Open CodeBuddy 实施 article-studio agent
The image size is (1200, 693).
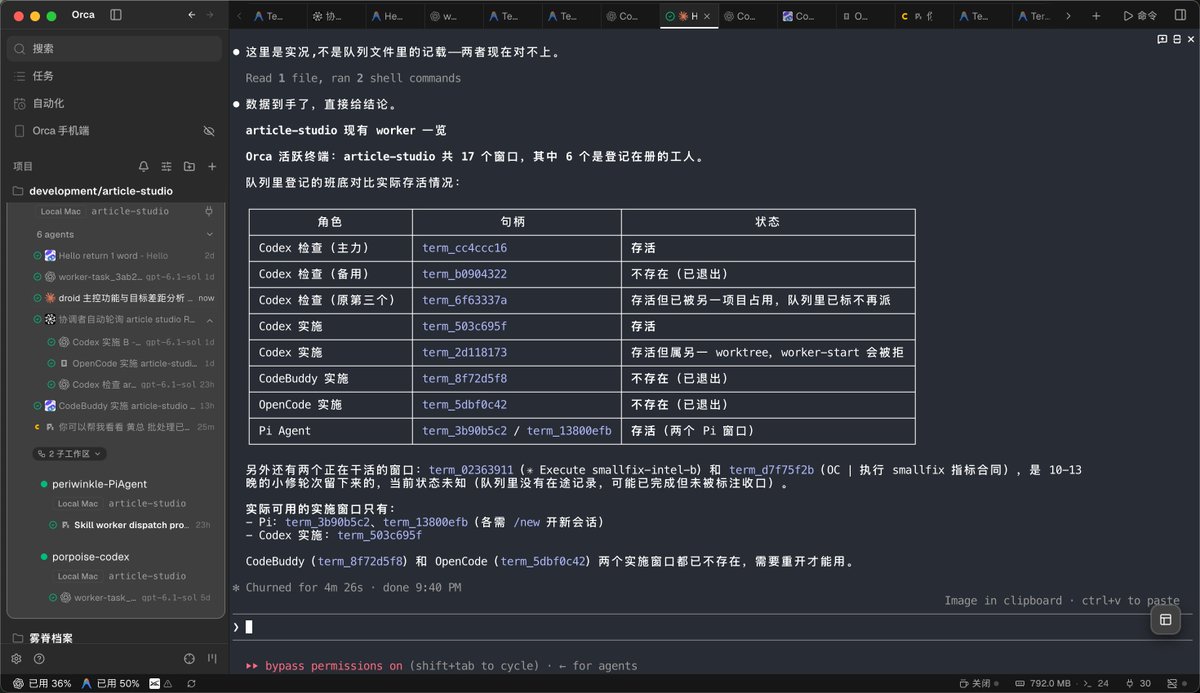[124, 405]
